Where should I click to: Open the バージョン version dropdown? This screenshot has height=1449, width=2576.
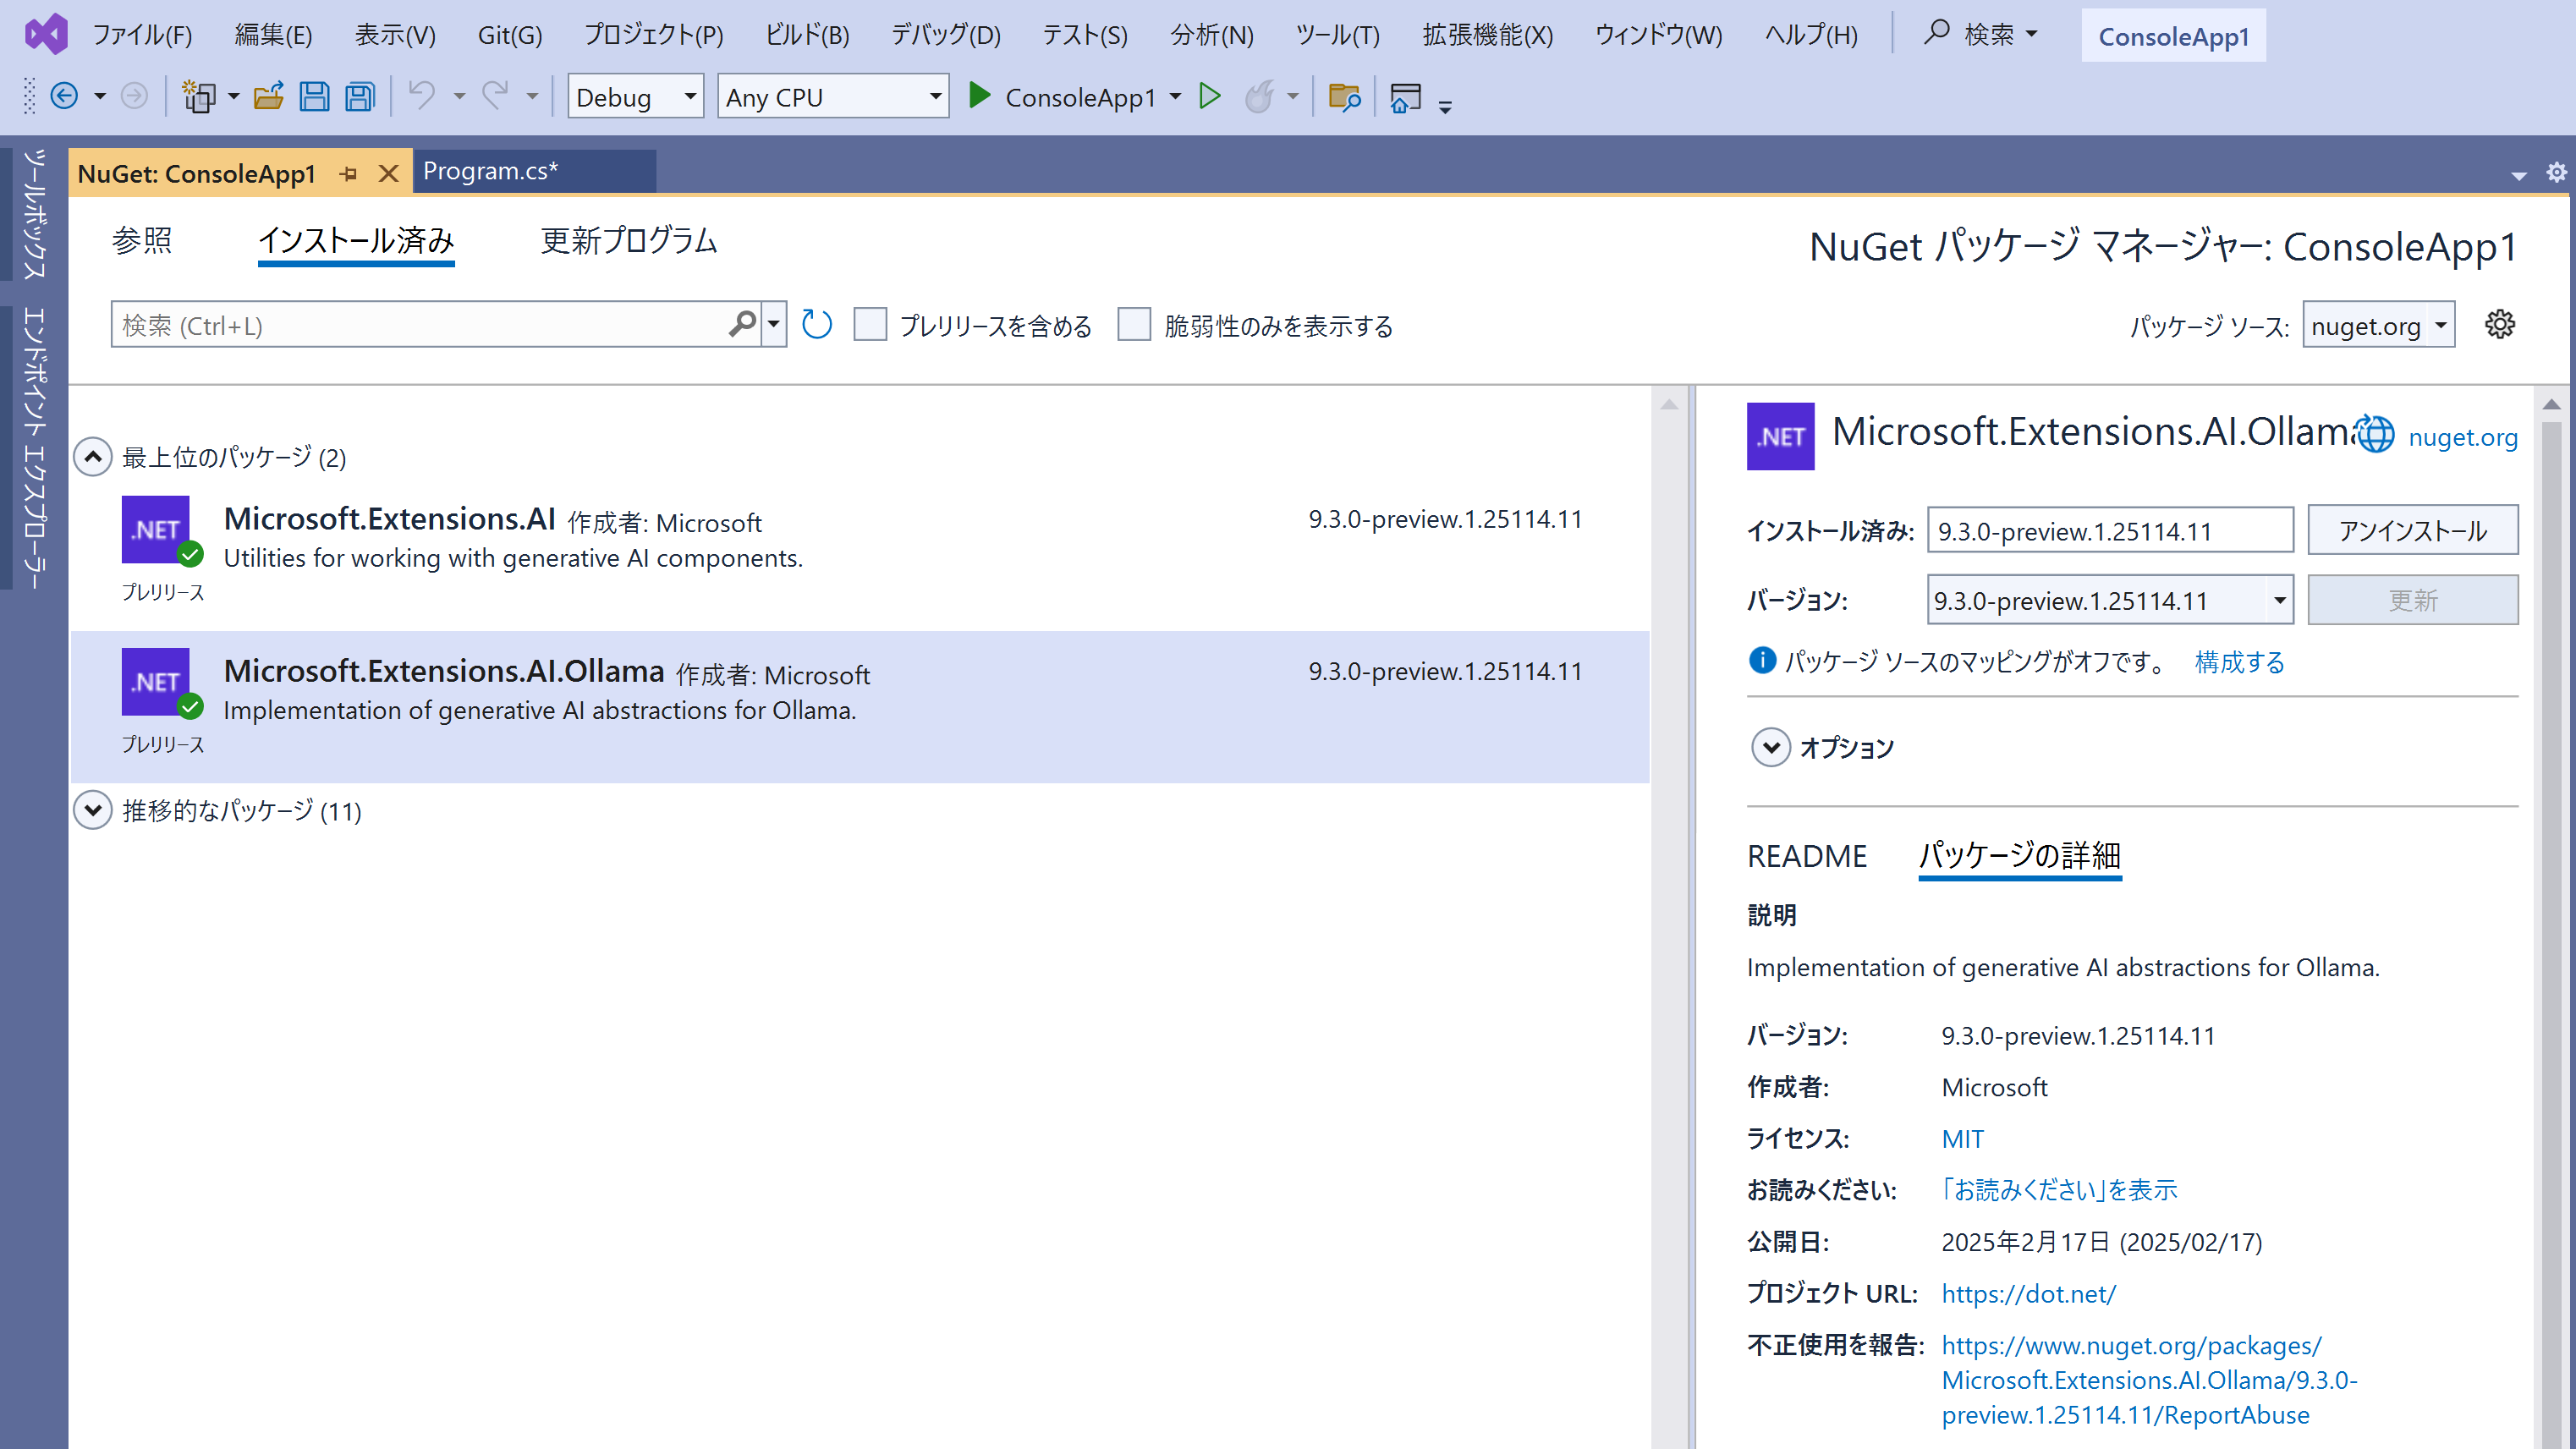pyautogui.click(x=2110, y=600)
